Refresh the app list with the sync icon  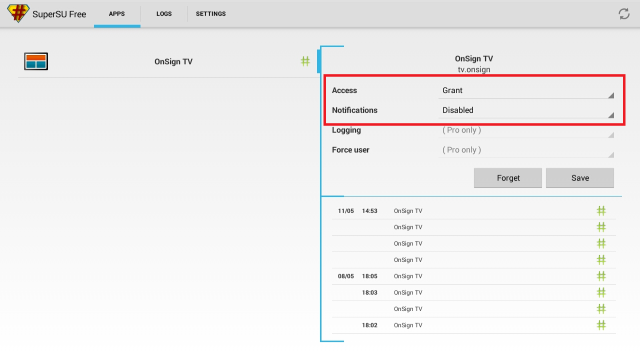coord(624,14)
